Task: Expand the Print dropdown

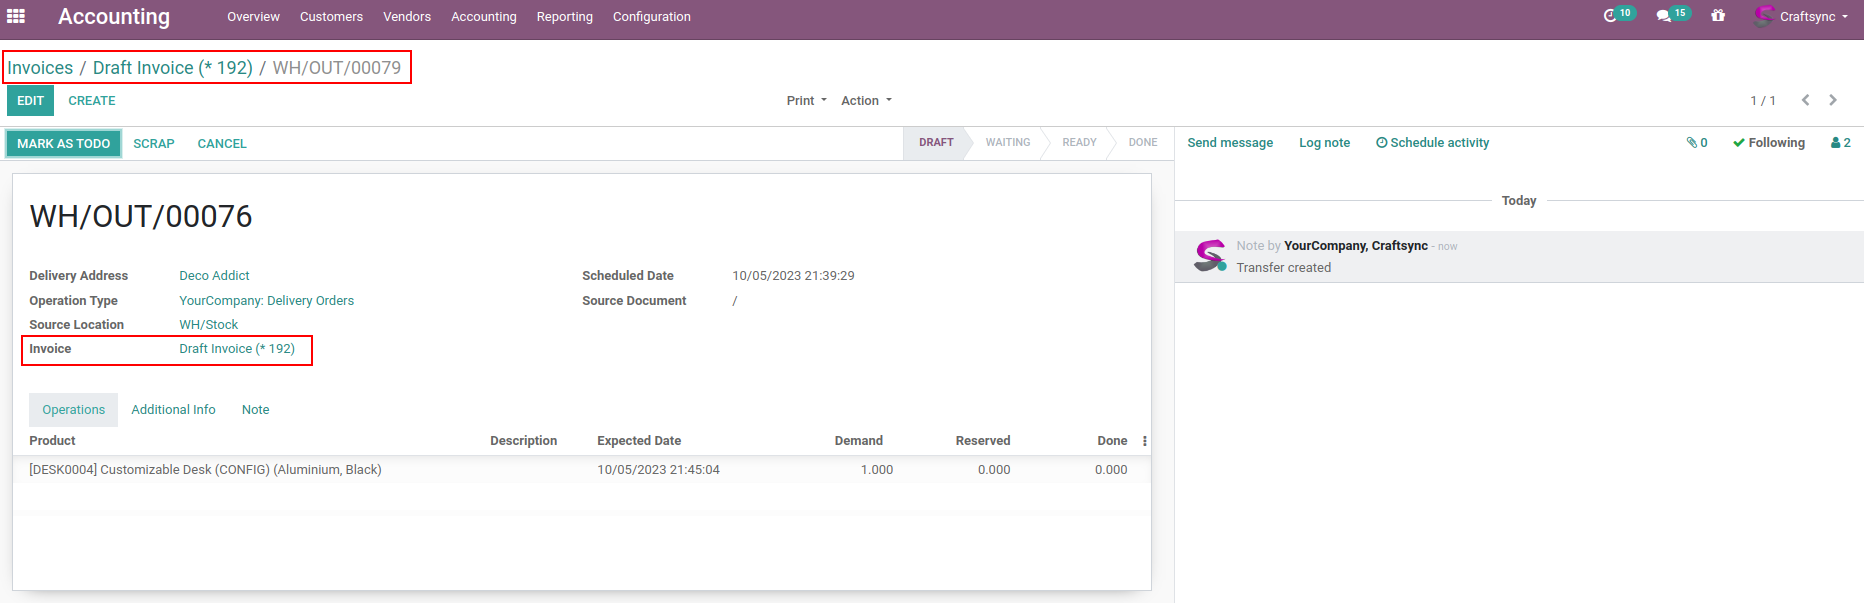Action: (x=806, y=101)
